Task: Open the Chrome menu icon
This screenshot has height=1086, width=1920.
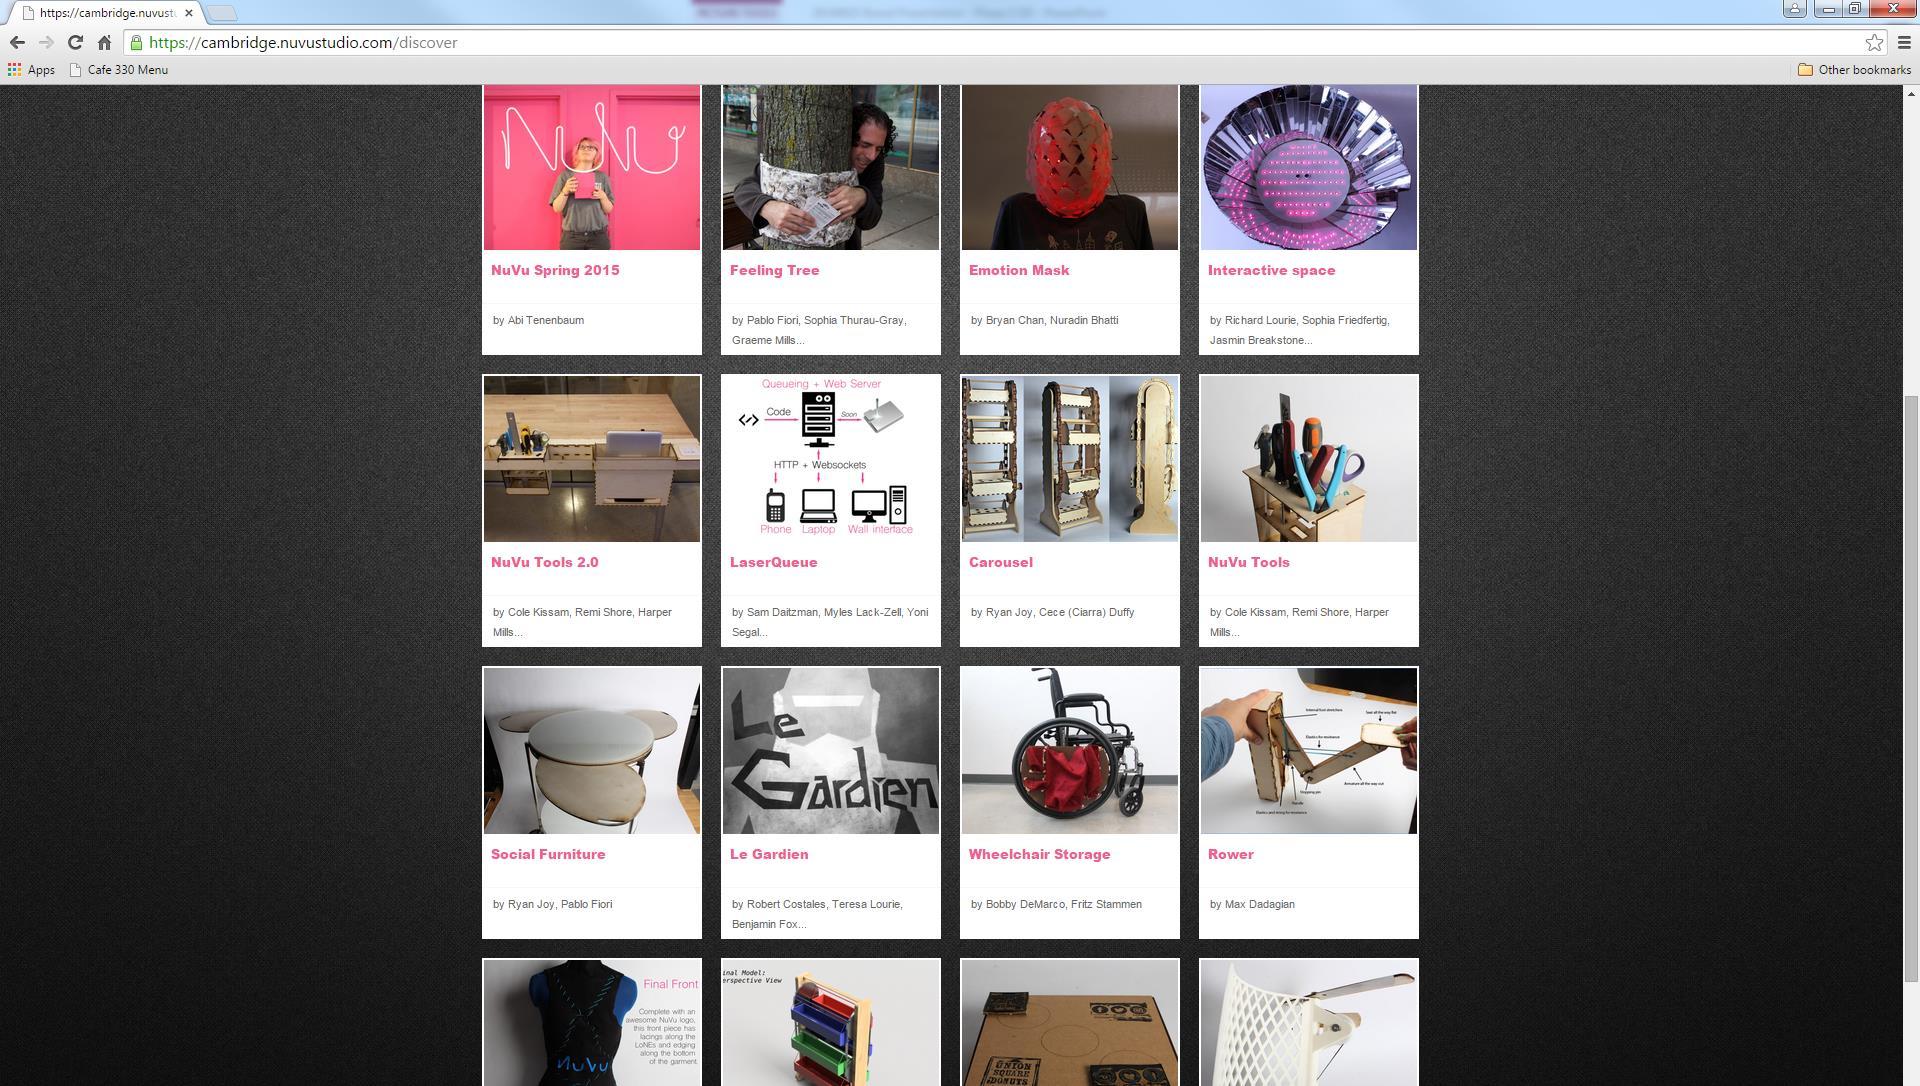Action: (1904, 43)
